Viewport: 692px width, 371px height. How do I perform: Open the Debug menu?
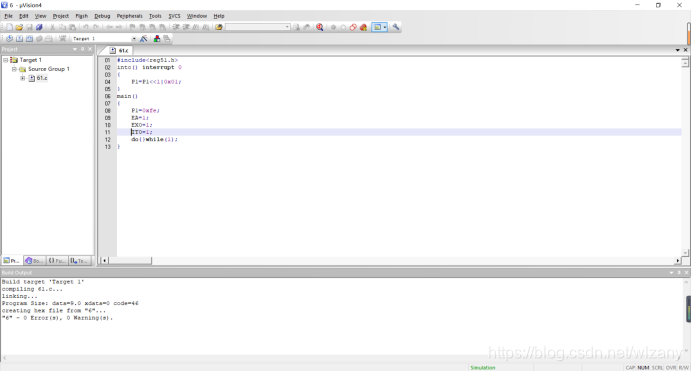102,16
